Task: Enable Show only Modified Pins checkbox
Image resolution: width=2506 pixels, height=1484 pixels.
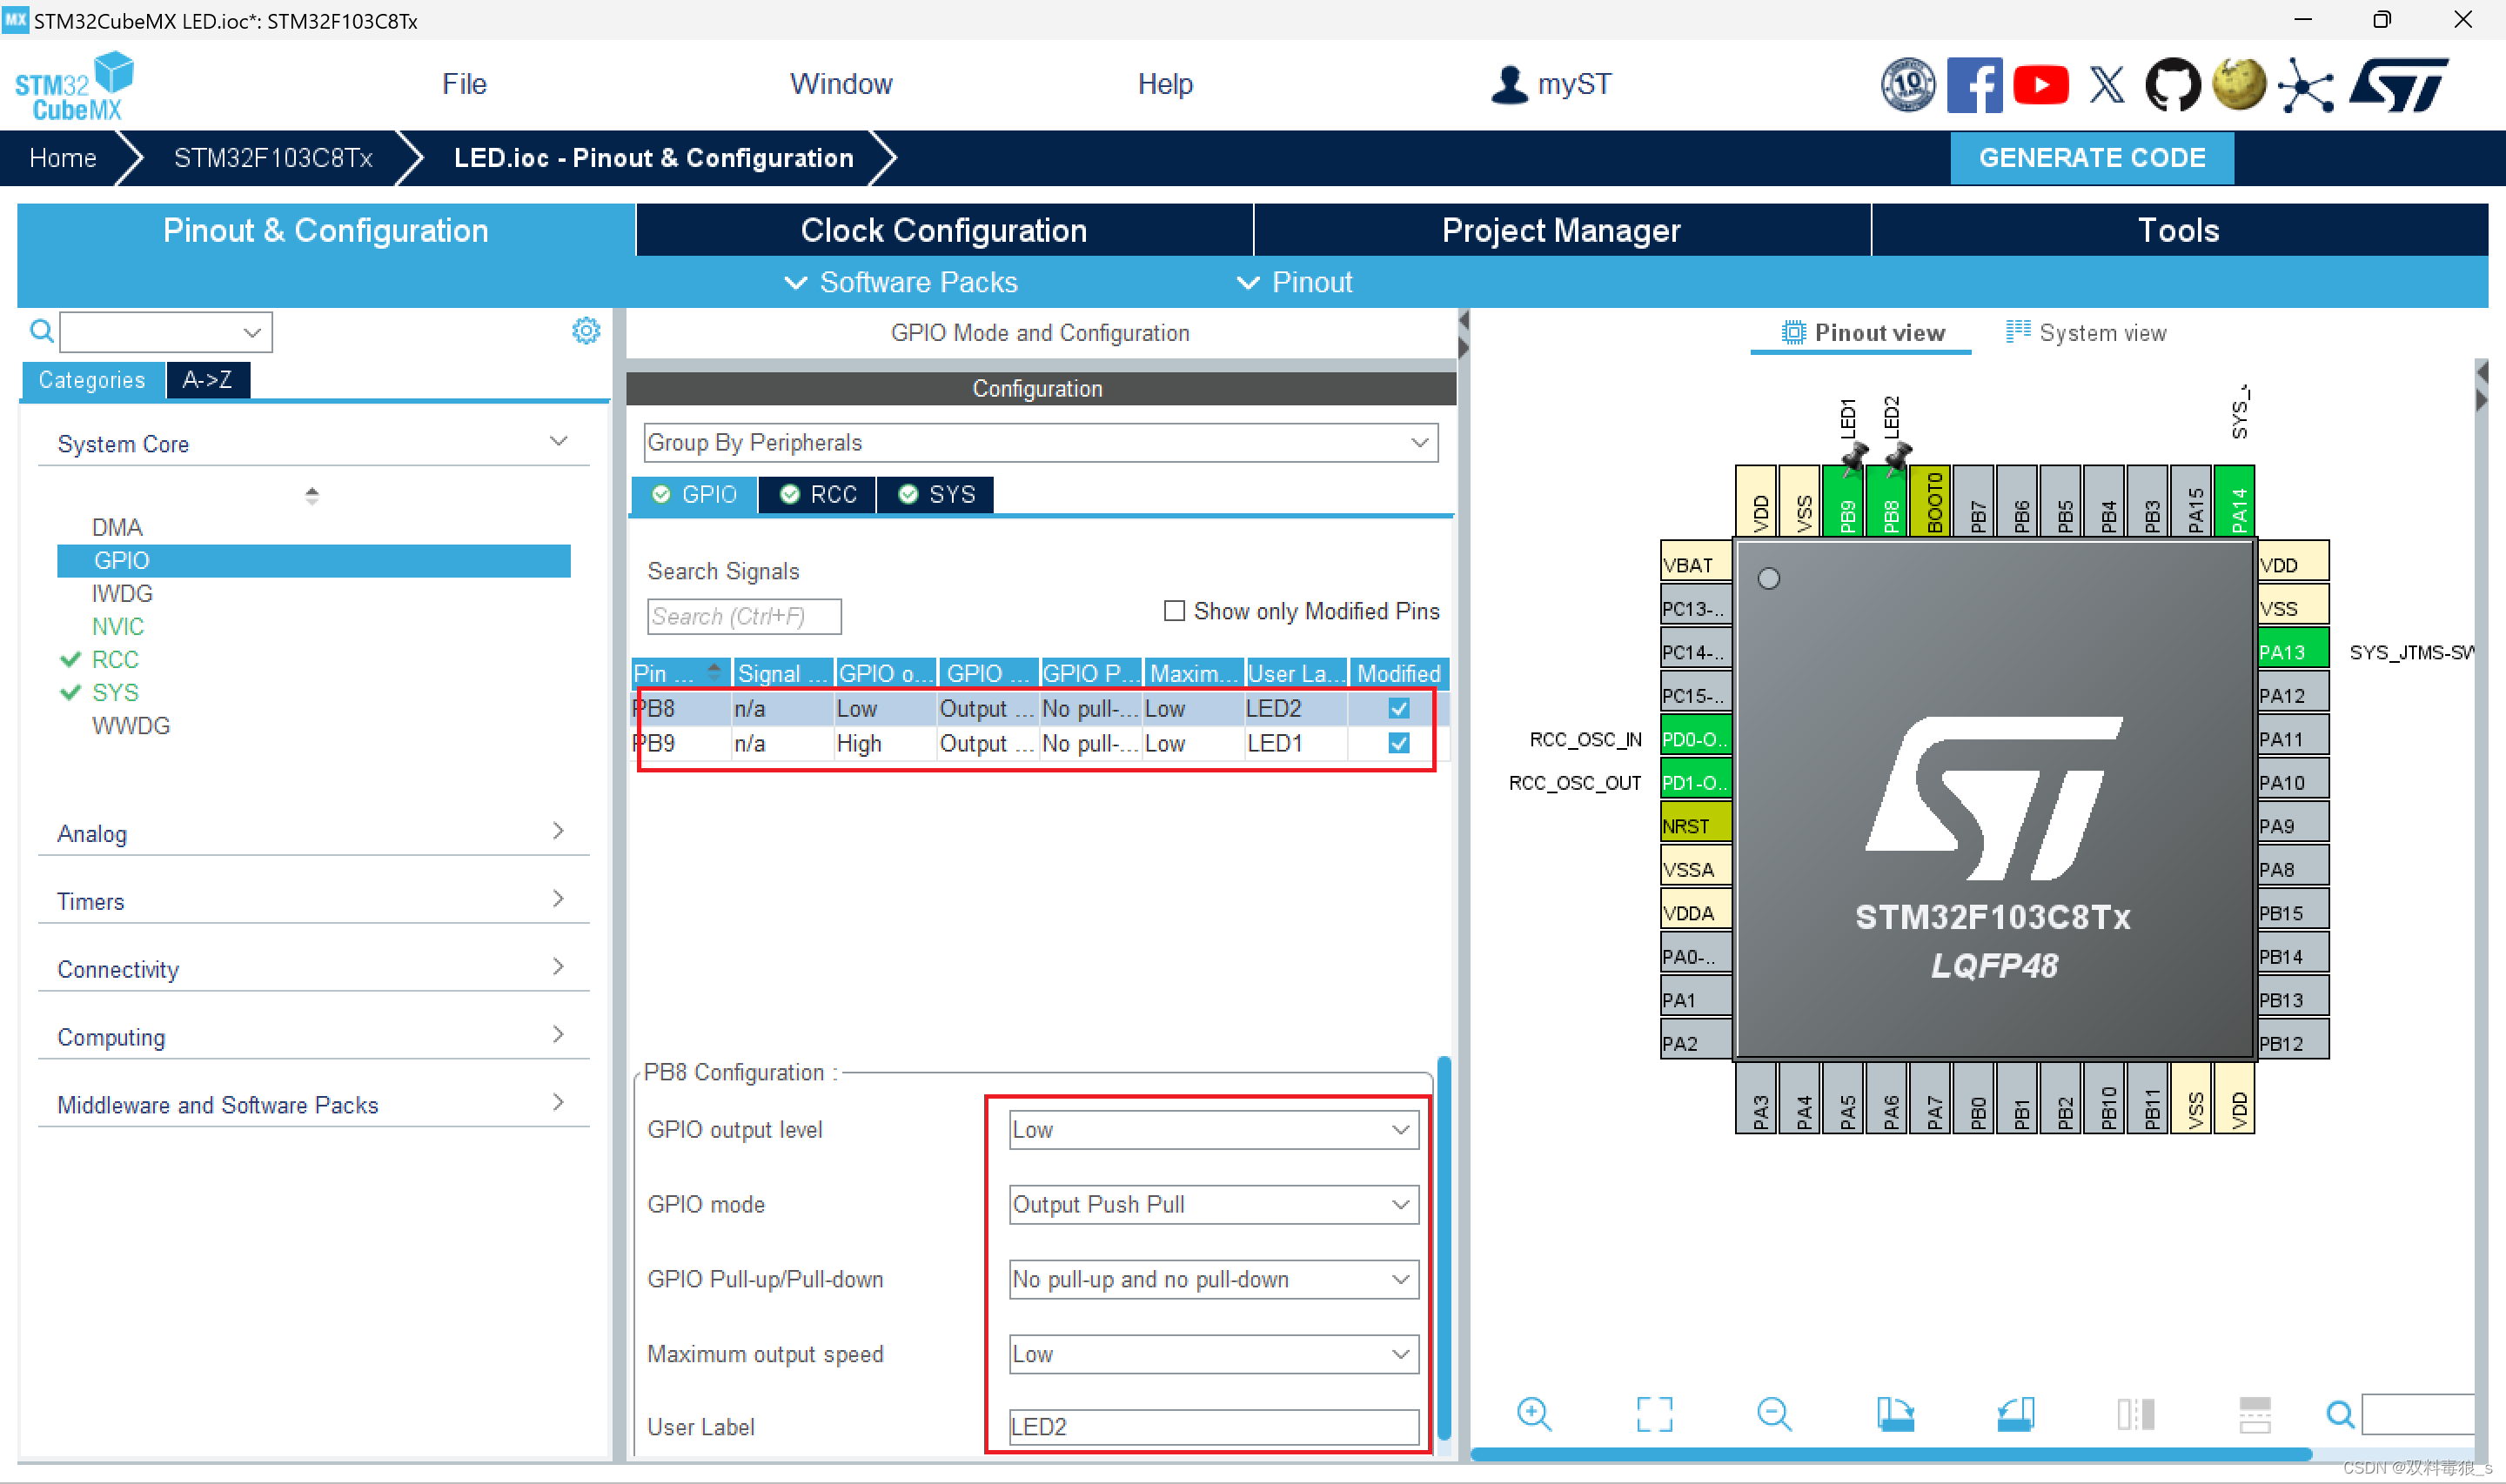Action: pyautogui.click(x=1175, y=610)
